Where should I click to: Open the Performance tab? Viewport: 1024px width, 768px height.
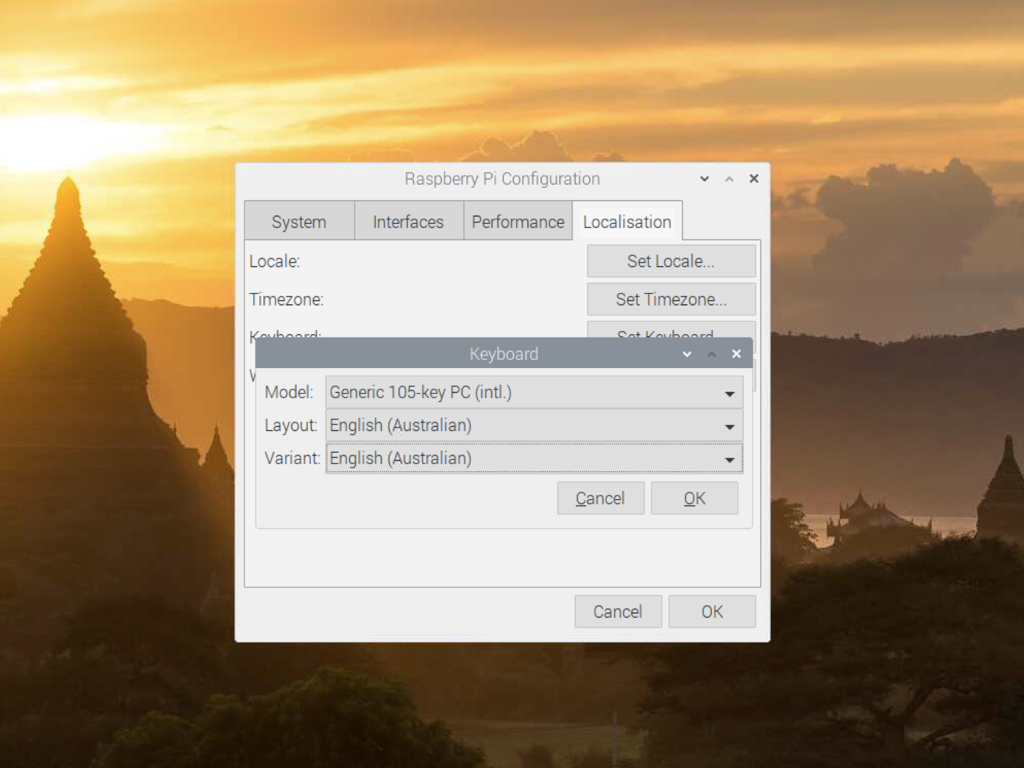518,221
